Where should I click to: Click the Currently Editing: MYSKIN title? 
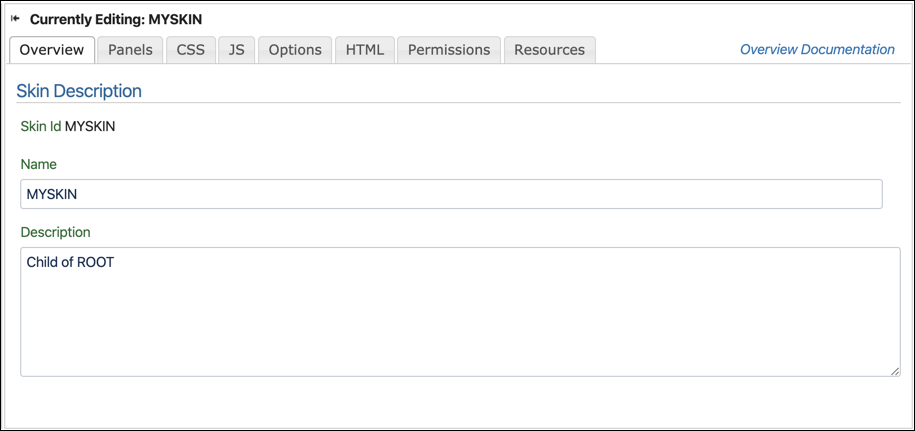[116, 19]
